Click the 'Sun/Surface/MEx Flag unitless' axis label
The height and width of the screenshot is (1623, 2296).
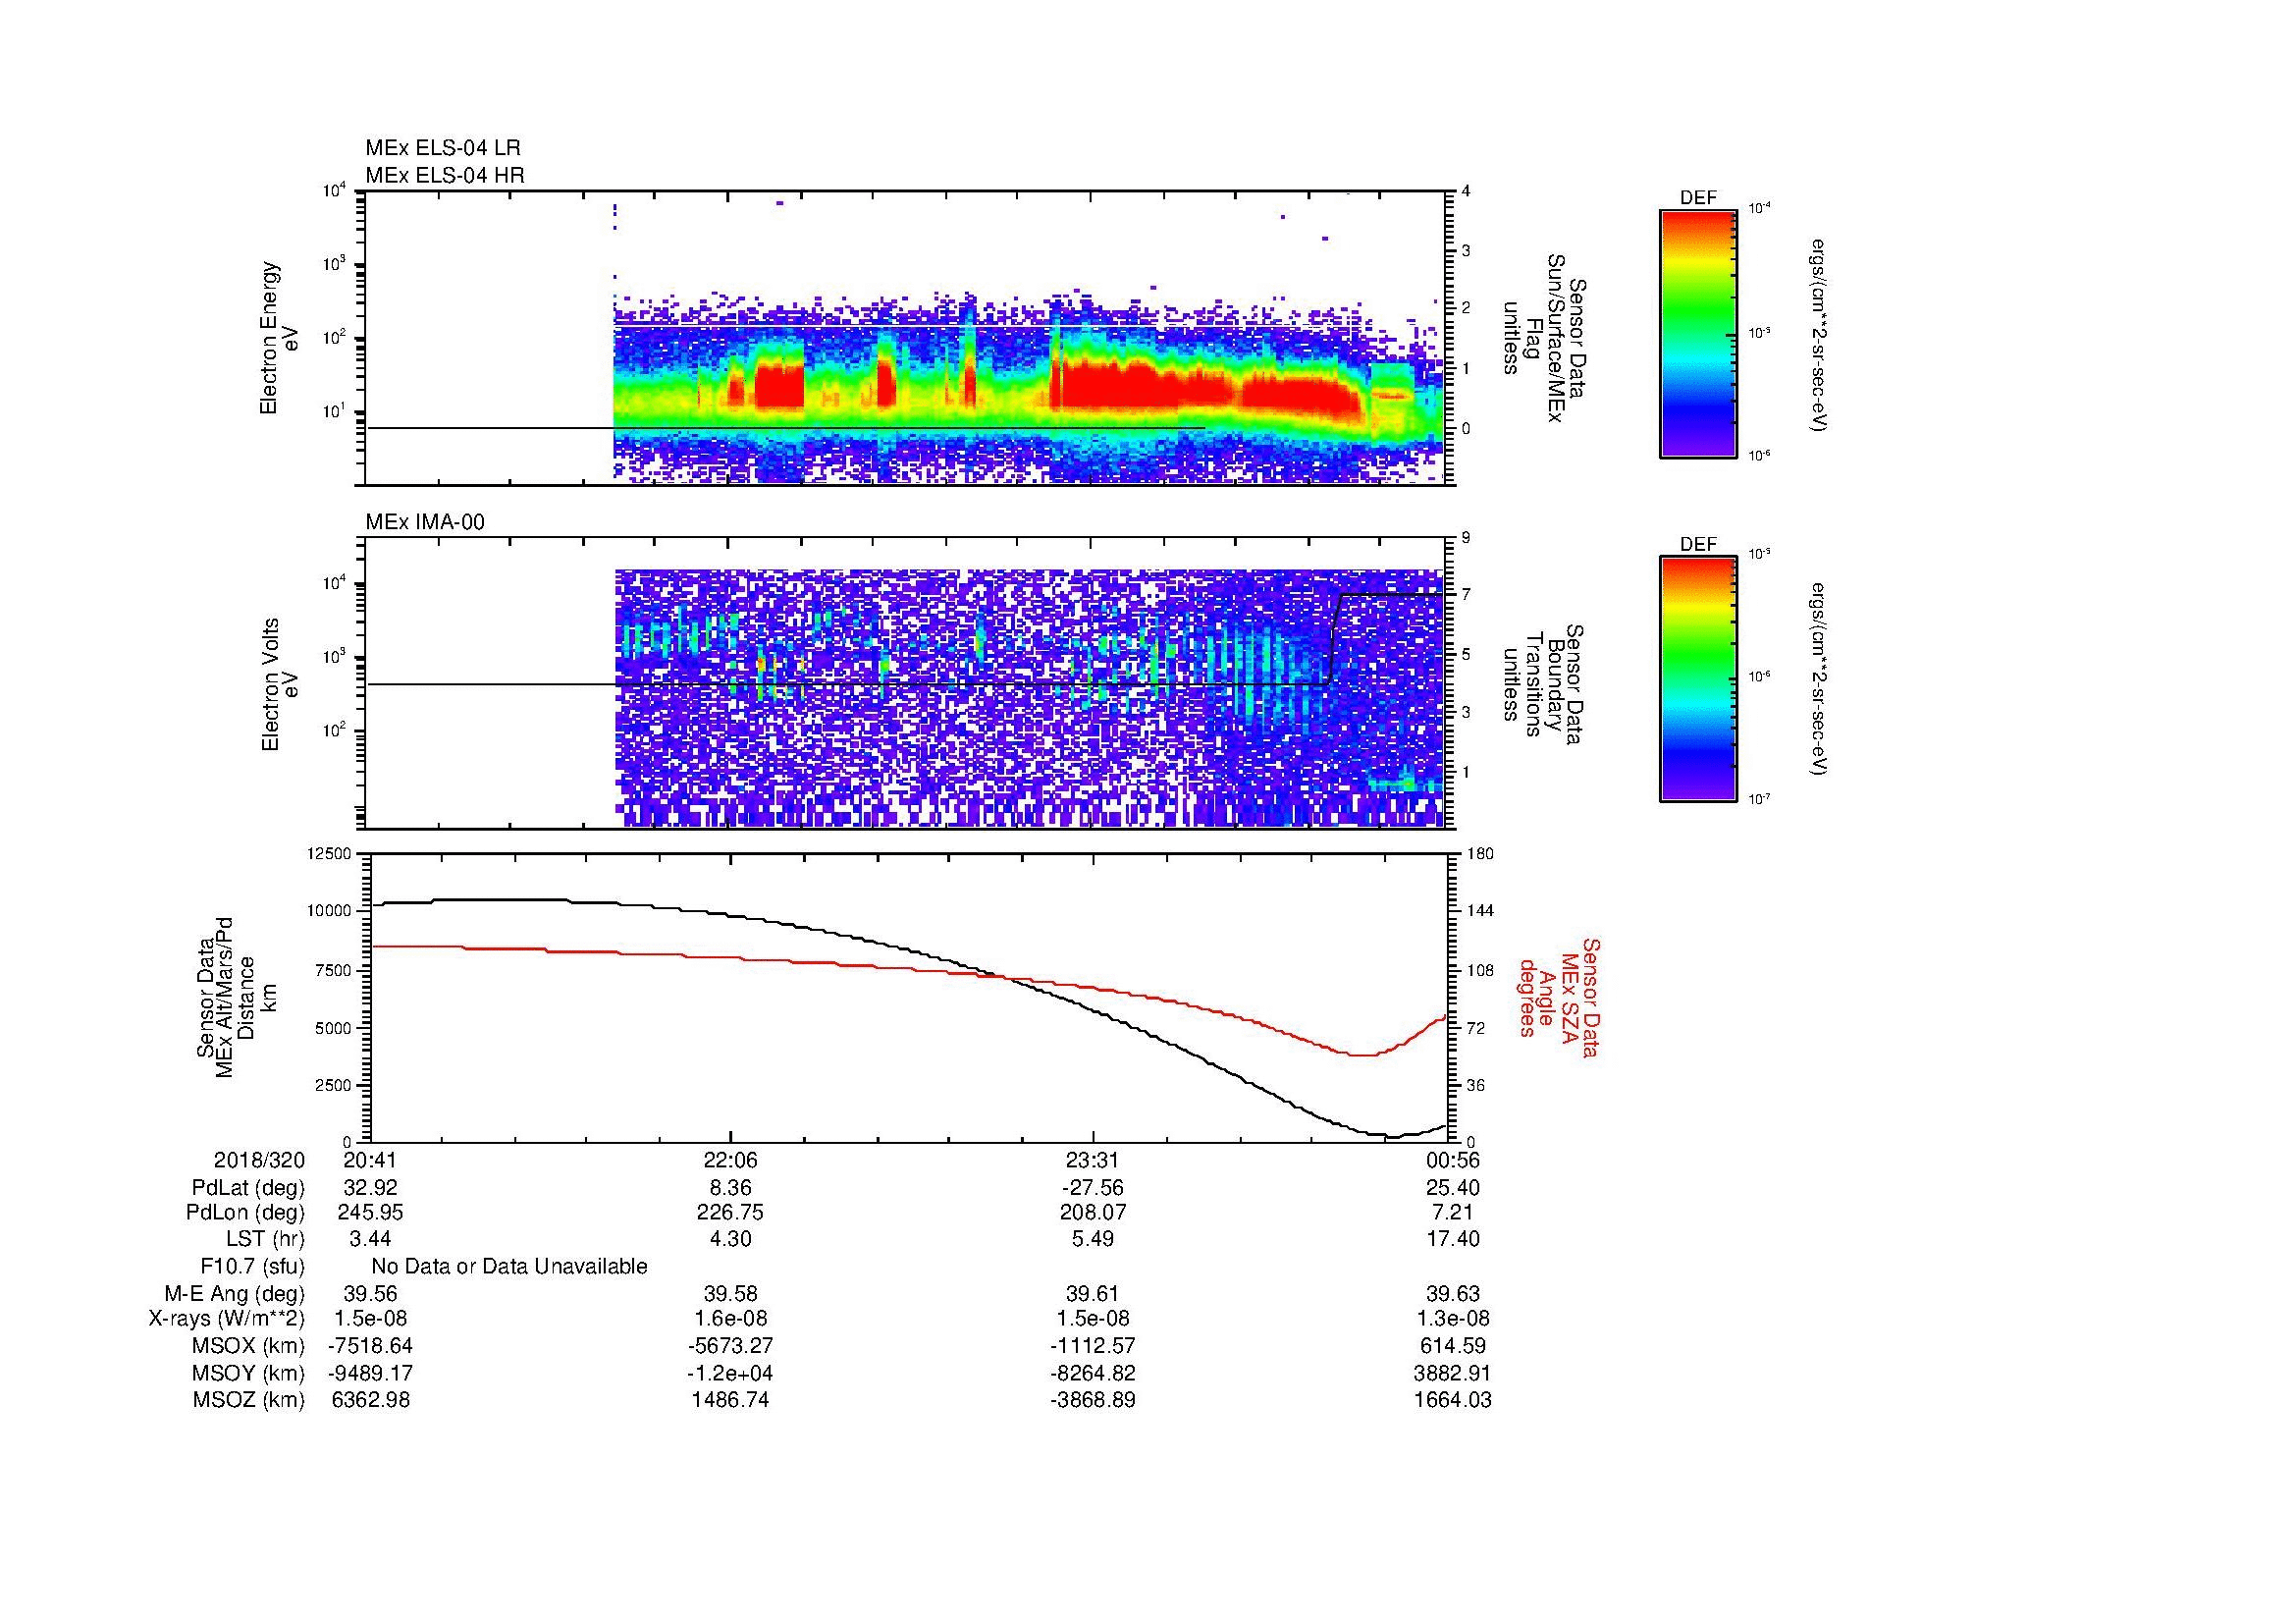[1545, 338]
